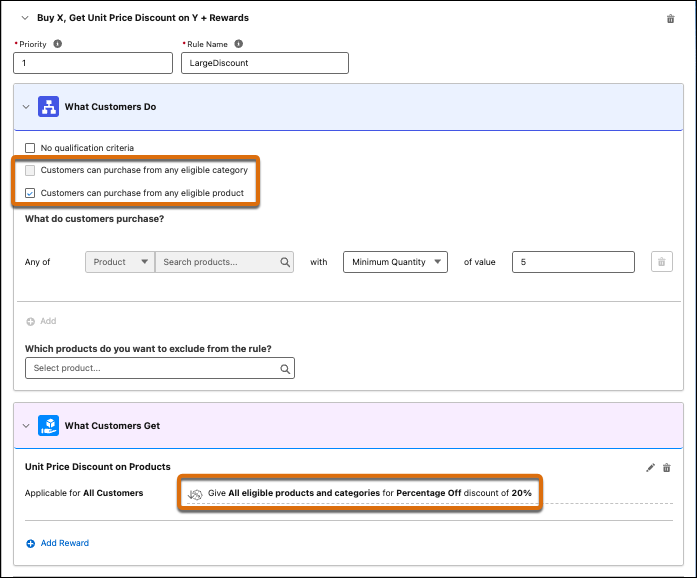Click the Add criteria button
697x578 pixels.
click(41, 321)
